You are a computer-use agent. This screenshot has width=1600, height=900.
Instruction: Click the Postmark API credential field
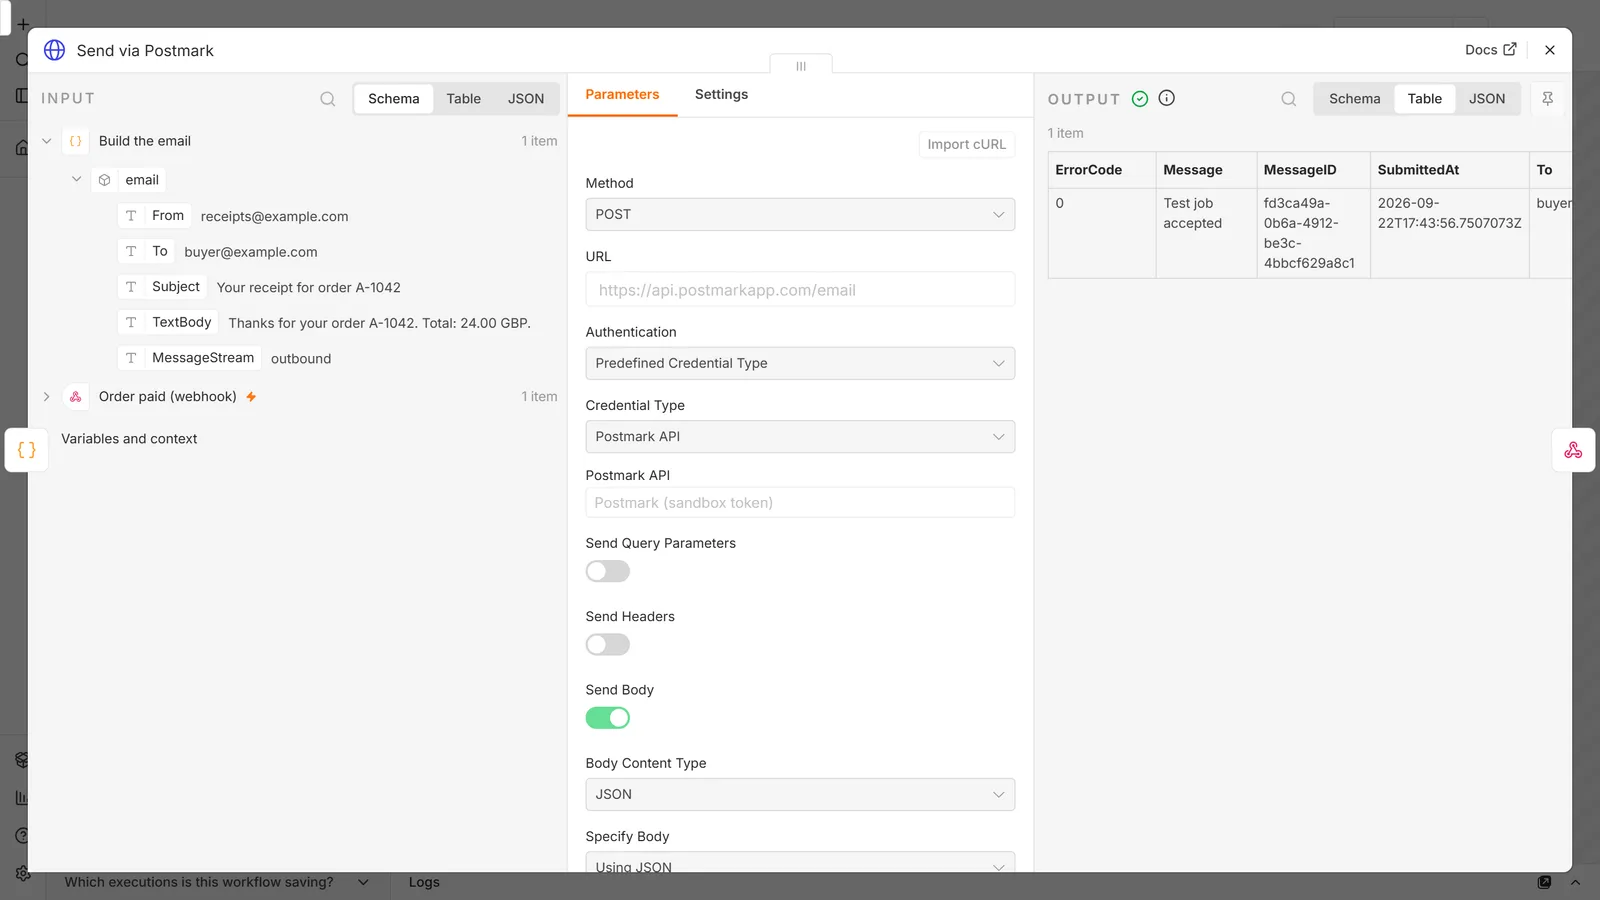800,503
